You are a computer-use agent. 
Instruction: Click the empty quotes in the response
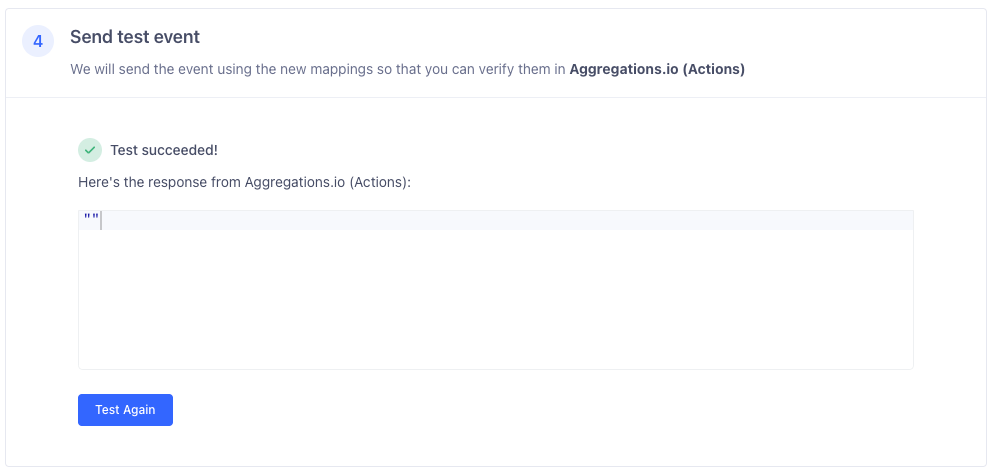pos(91,220)
